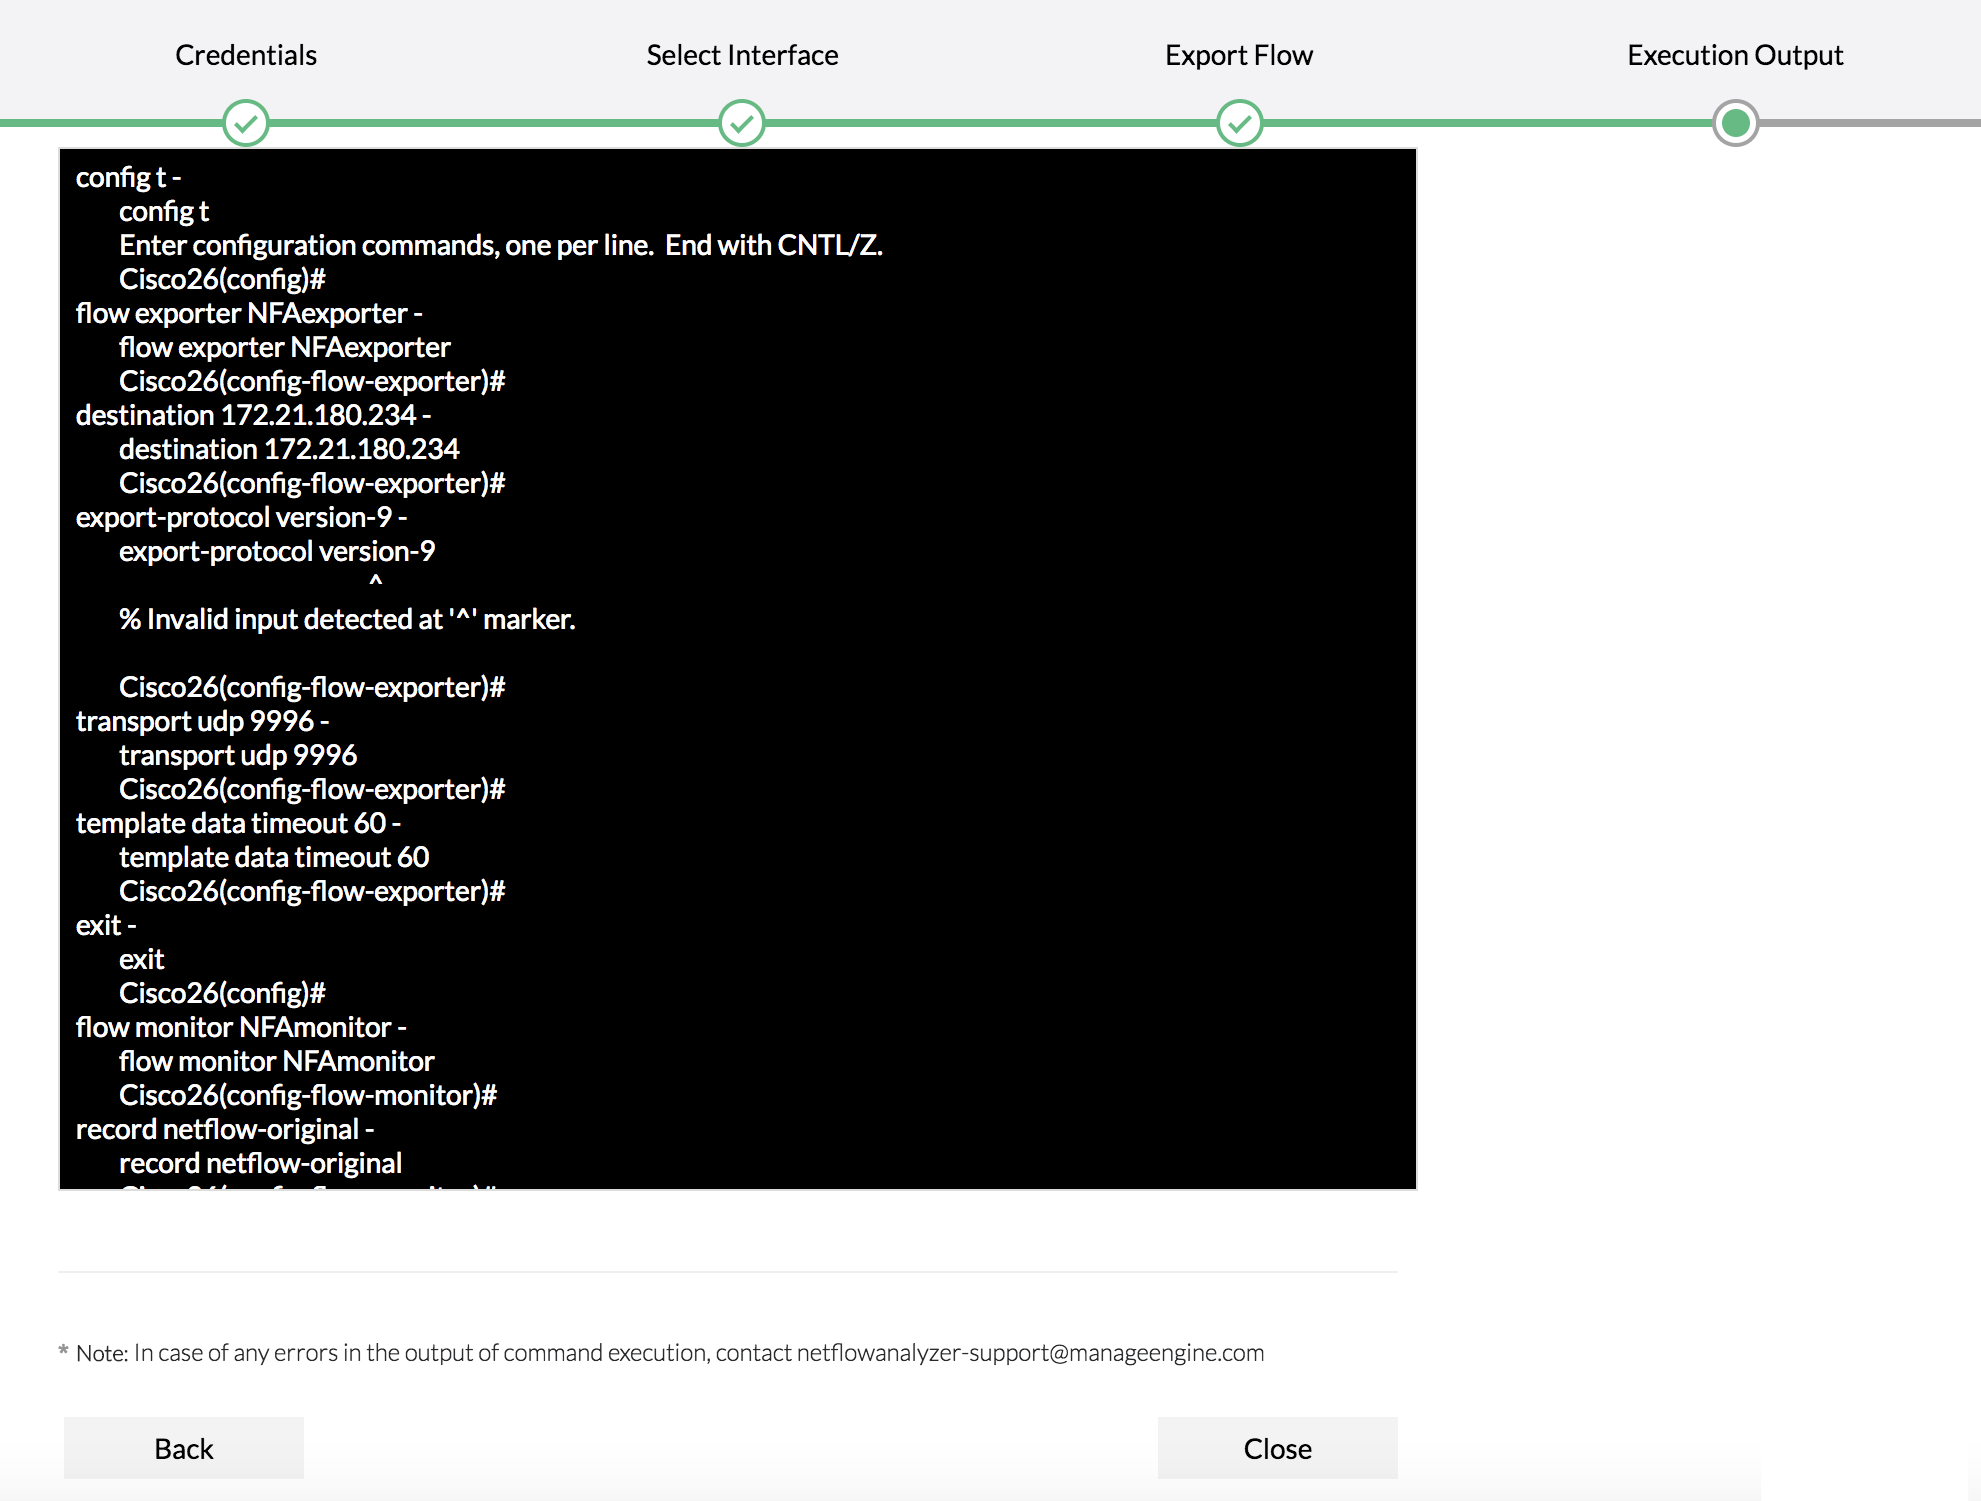This screenshot has height=1501, width=1981.
Task: Click the Select Interface step checkmark icon
Action: click(742, 123)
